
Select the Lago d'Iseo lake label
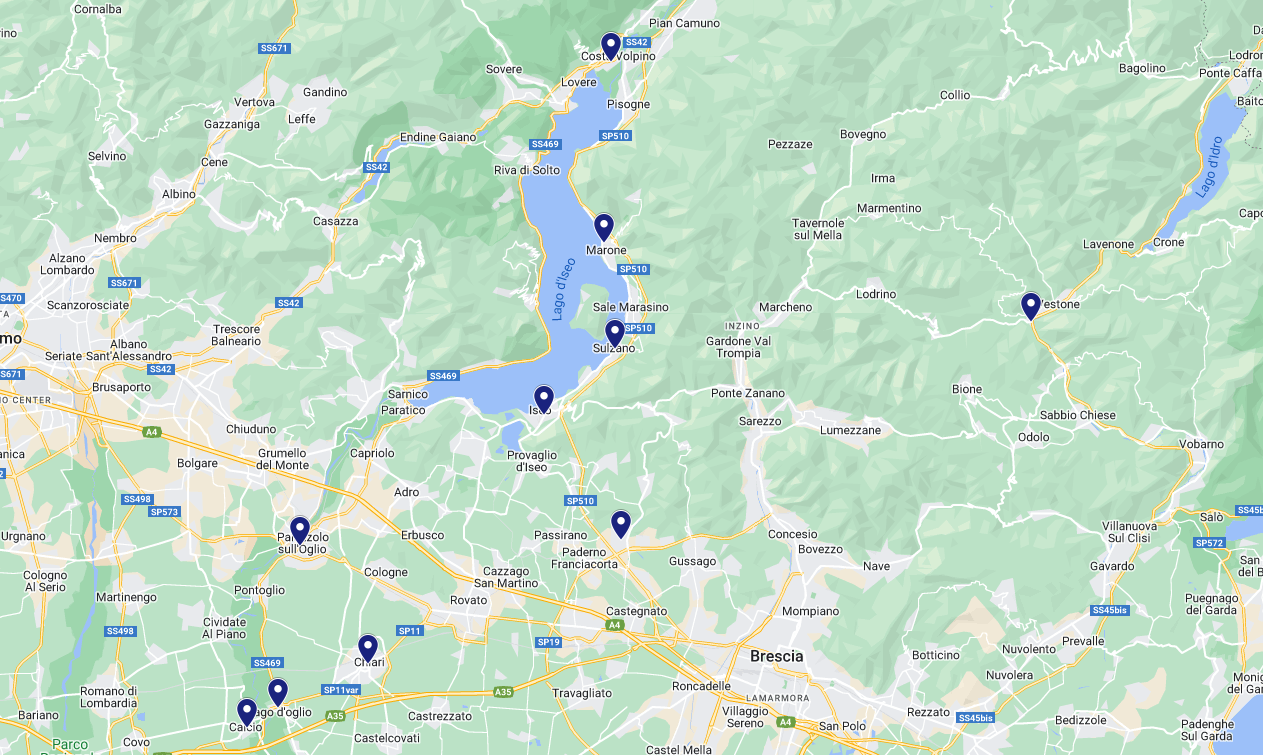(564, 289)
